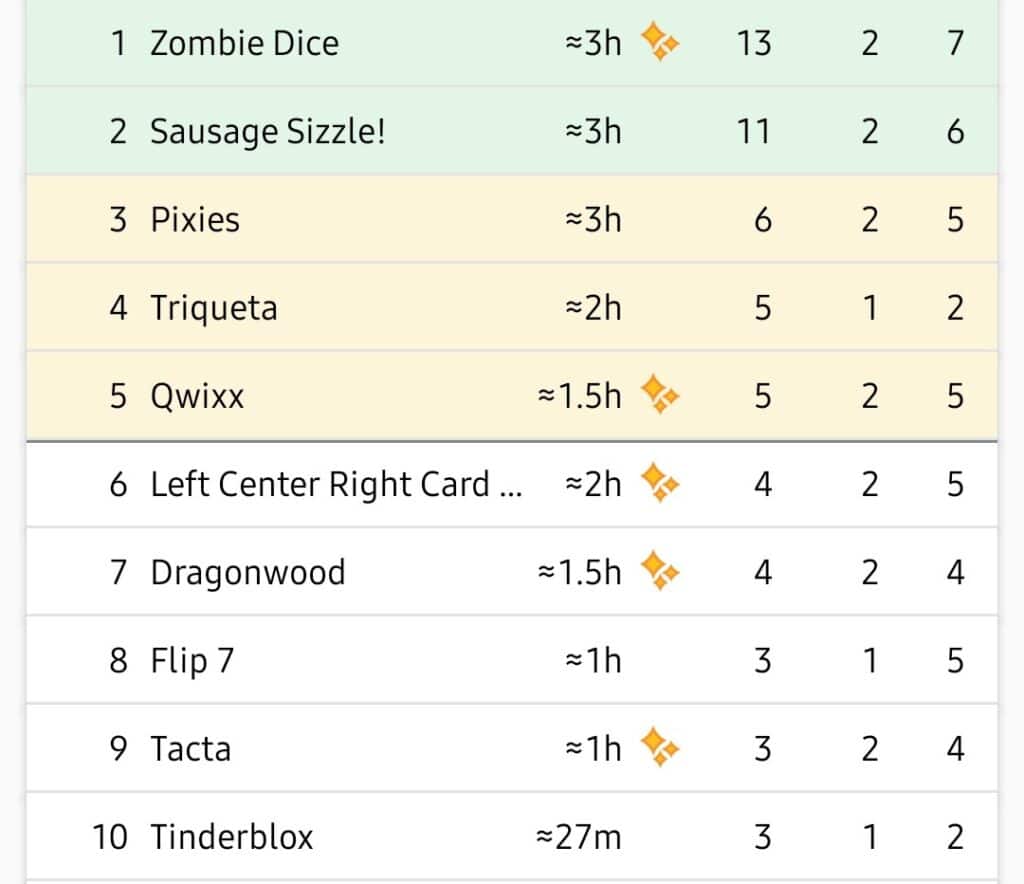Click the play count 13 for Zombie Dice

tap(754, 44)
